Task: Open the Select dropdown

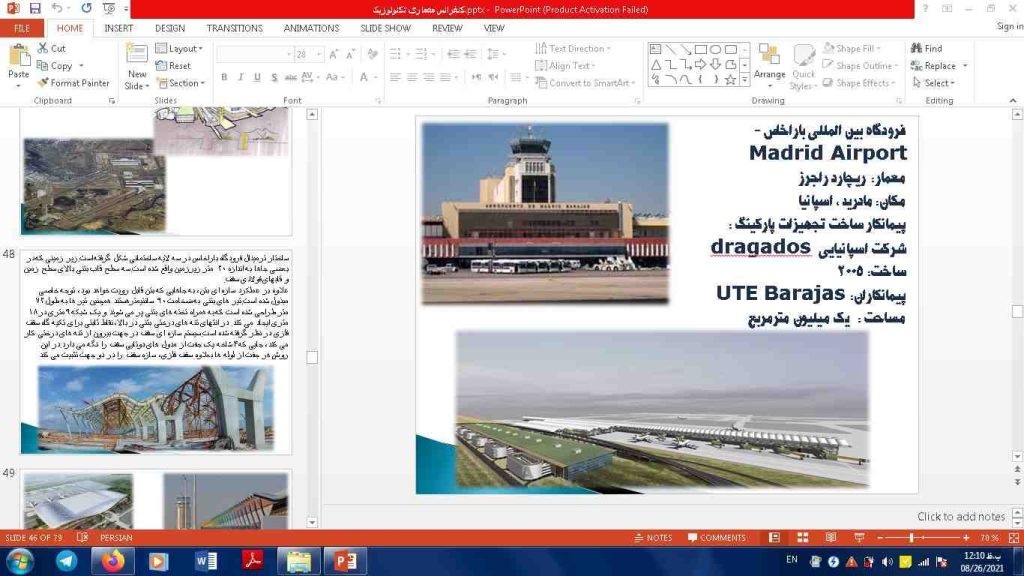Action: 934,83
